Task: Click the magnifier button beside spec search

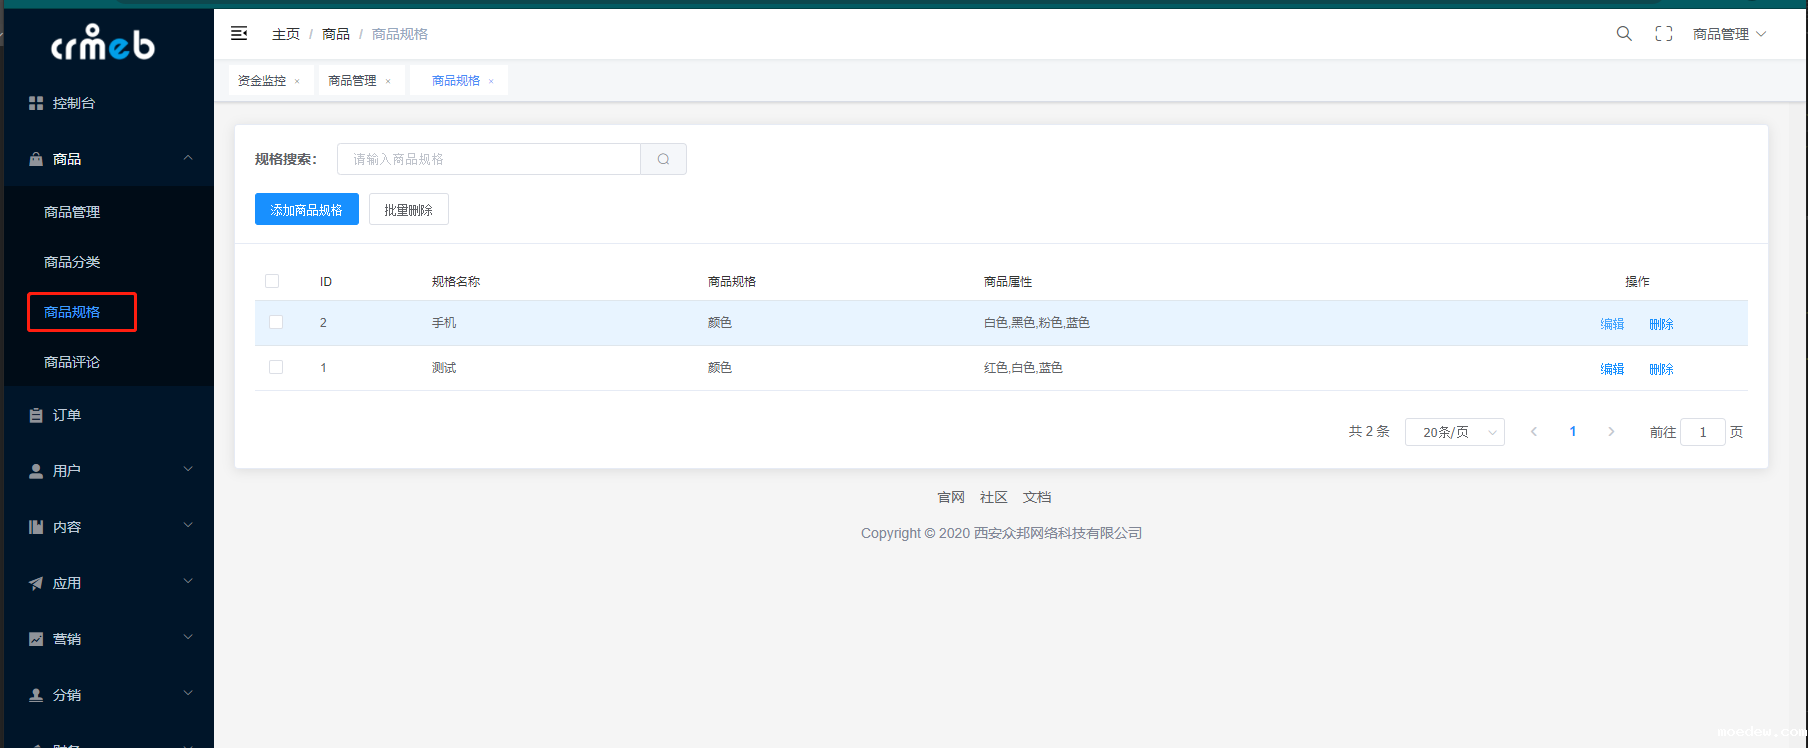Action: pyautogui.click(x=663, y=159)
